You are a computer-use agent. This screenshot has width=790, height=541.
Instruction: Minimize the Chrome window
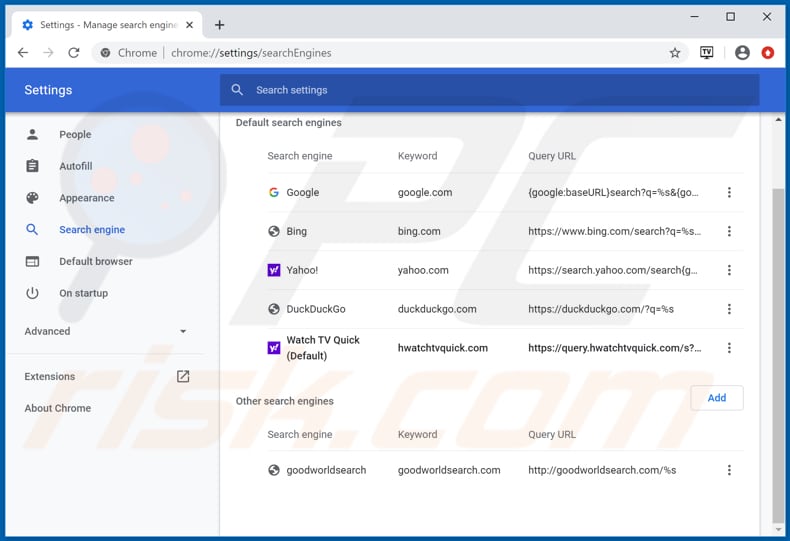coord(694,17)
